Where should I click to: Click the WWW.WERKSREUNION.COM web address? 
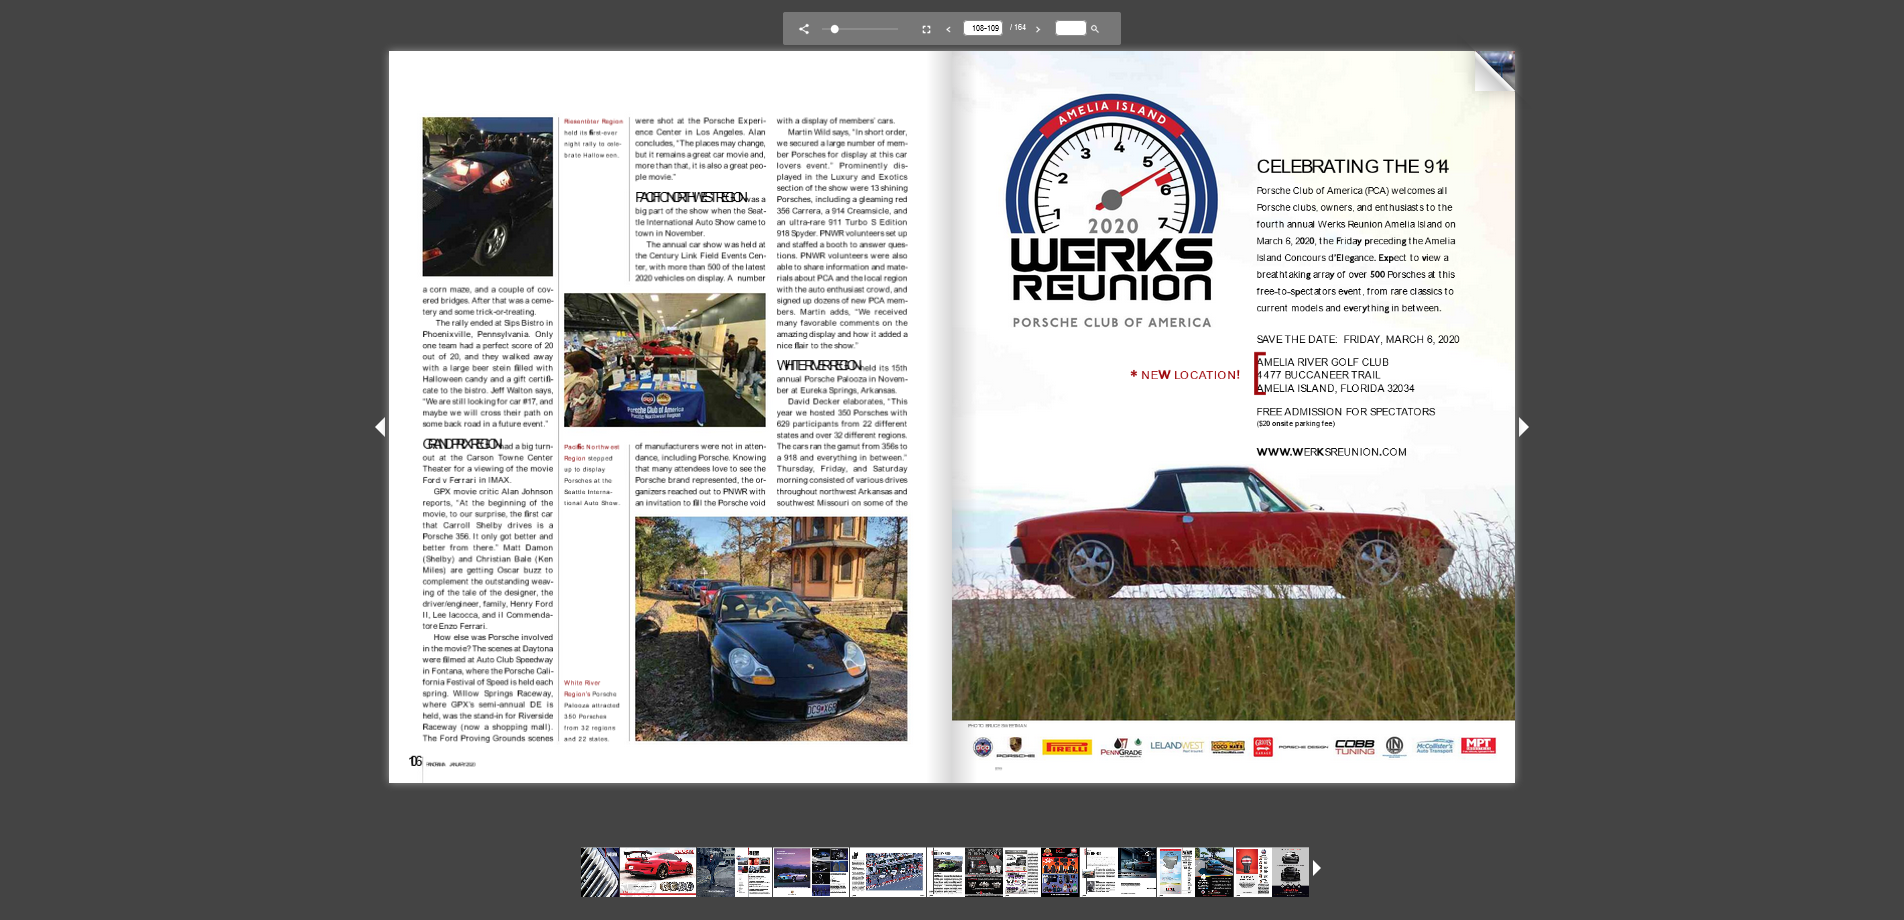coord(1331,452)
